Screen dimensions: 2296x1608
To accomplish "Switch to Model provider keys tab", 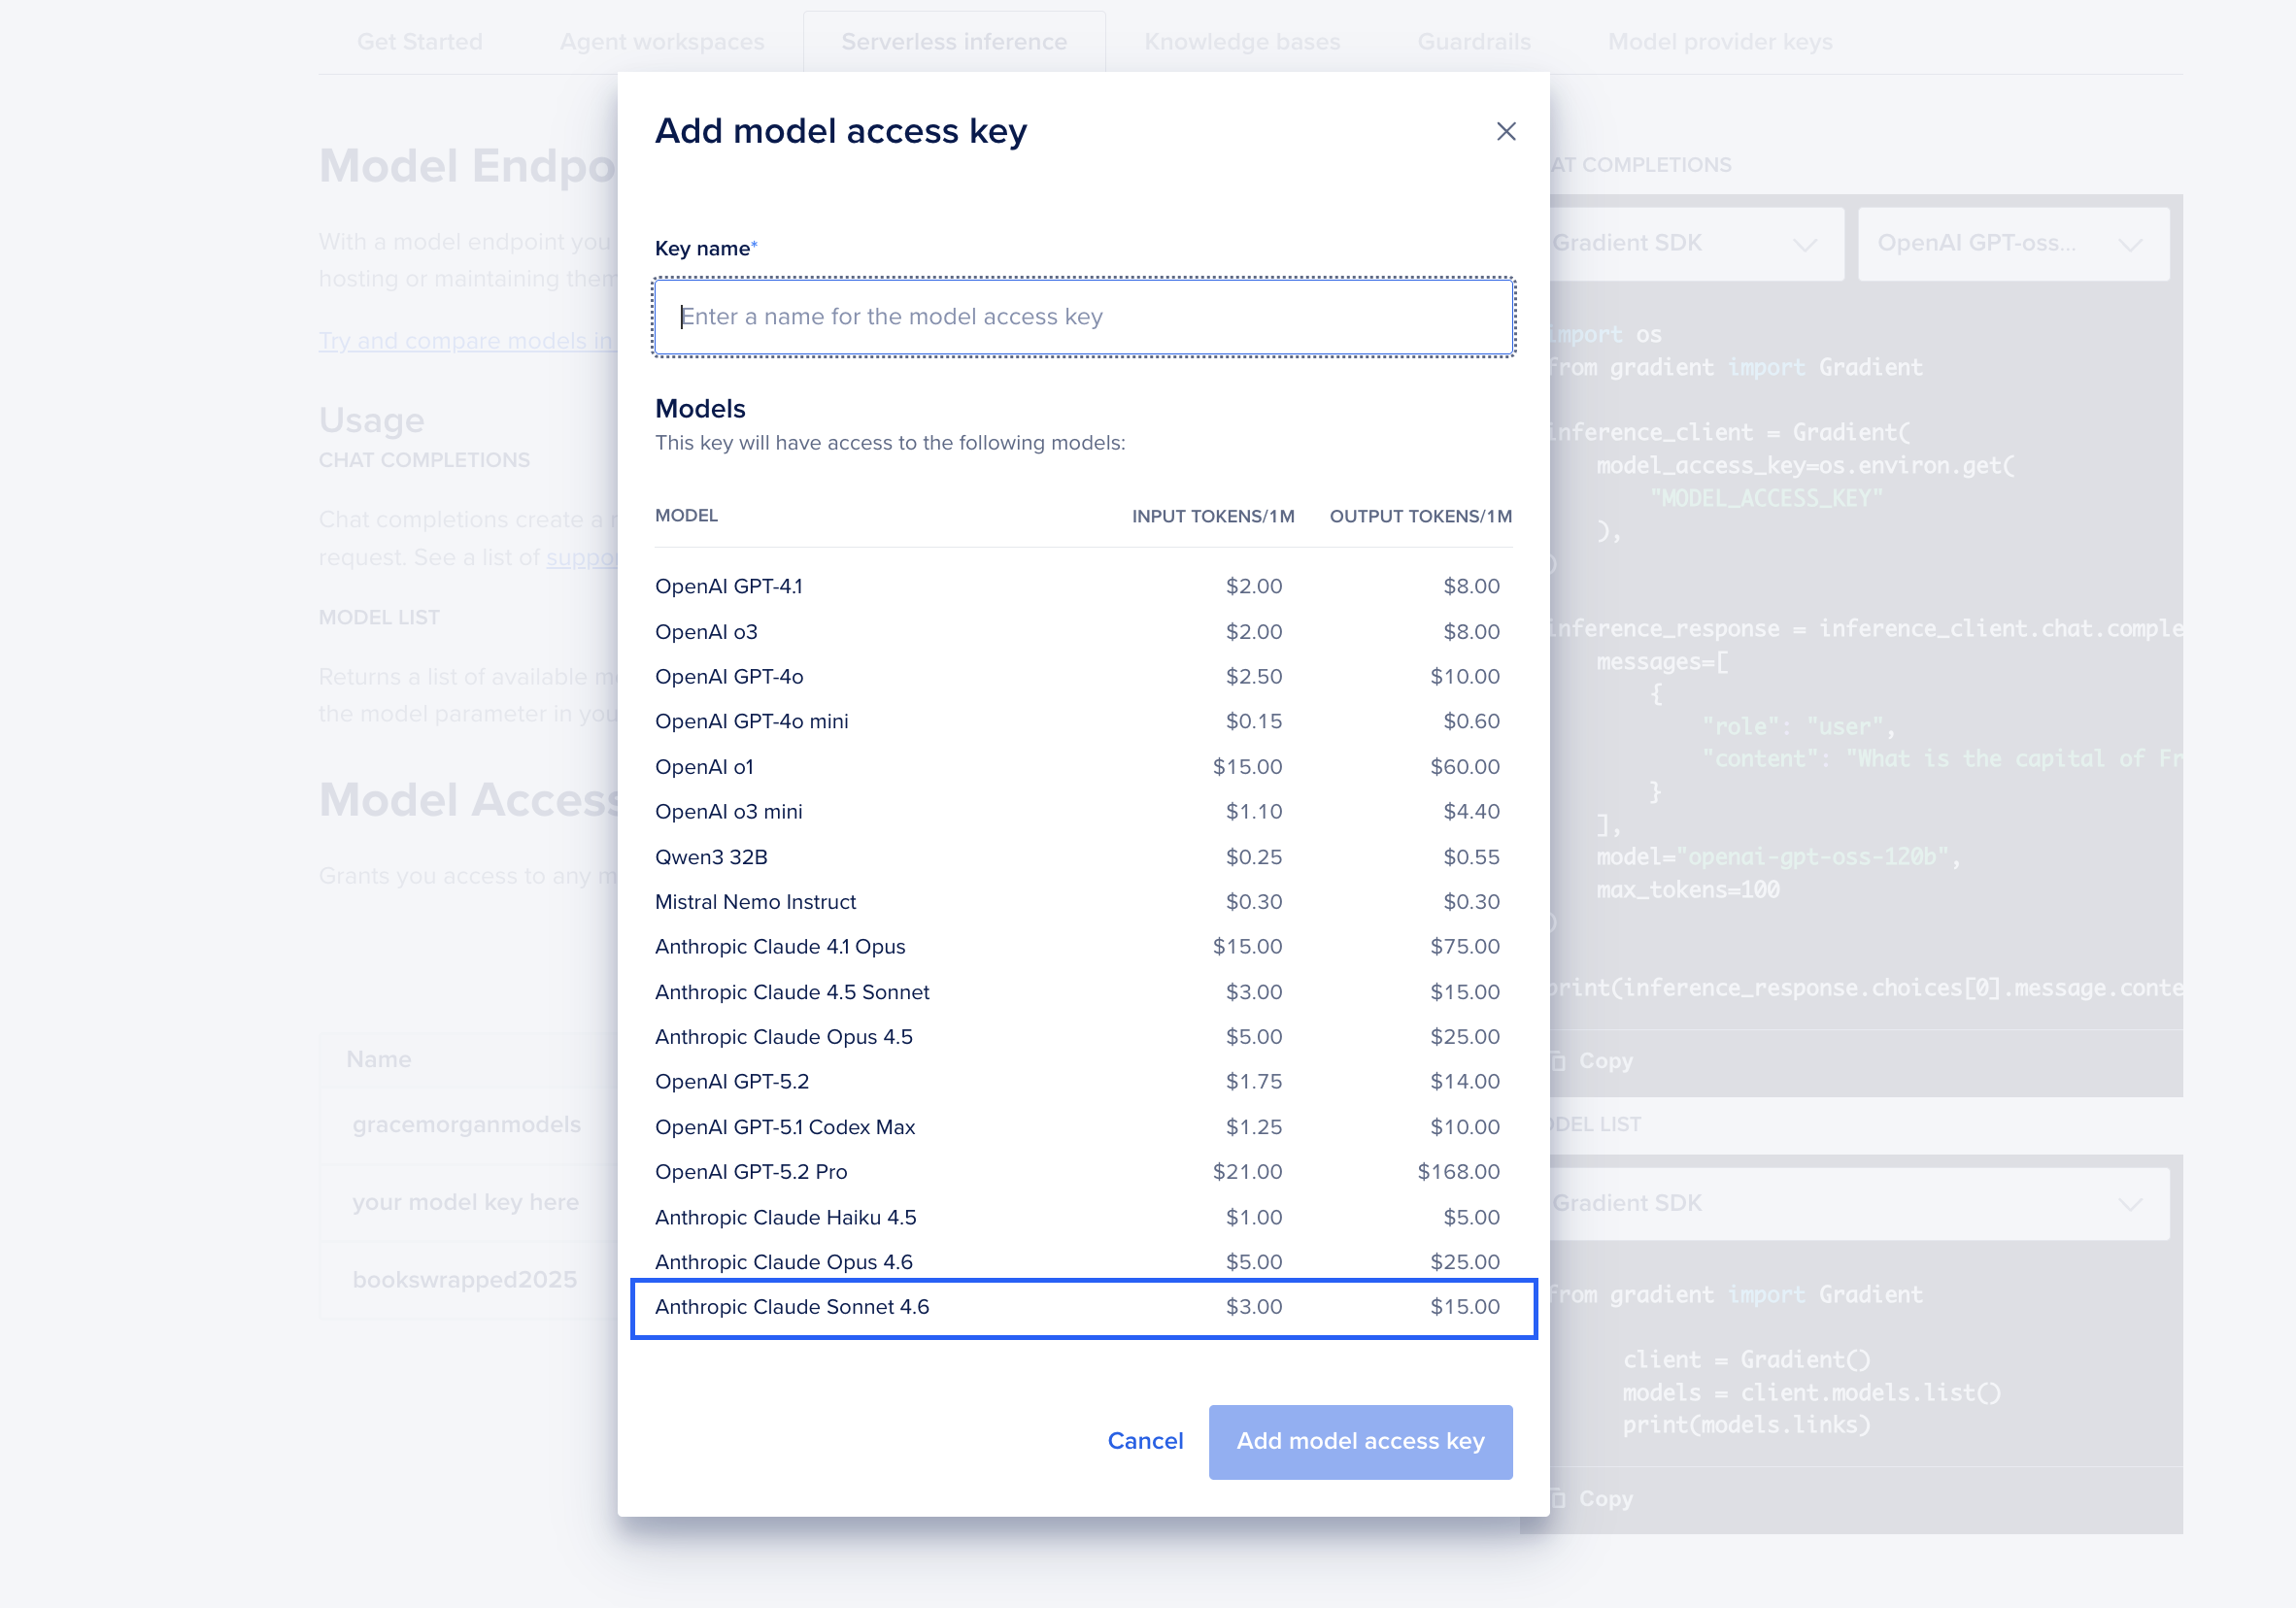I will click(x=1719, y=42).
